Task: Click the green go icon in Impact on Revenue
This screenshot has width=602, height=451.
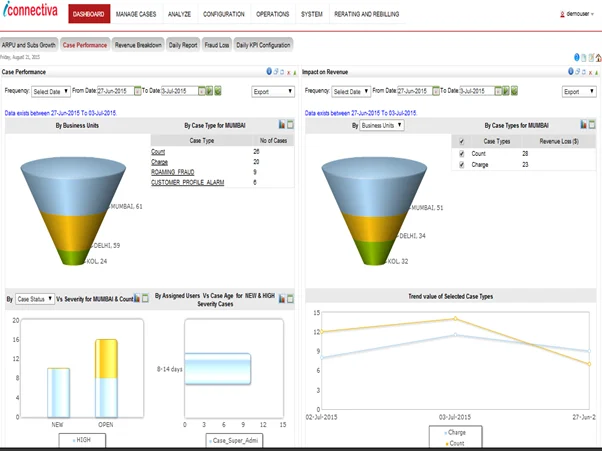Action: [x=506, y=91]
